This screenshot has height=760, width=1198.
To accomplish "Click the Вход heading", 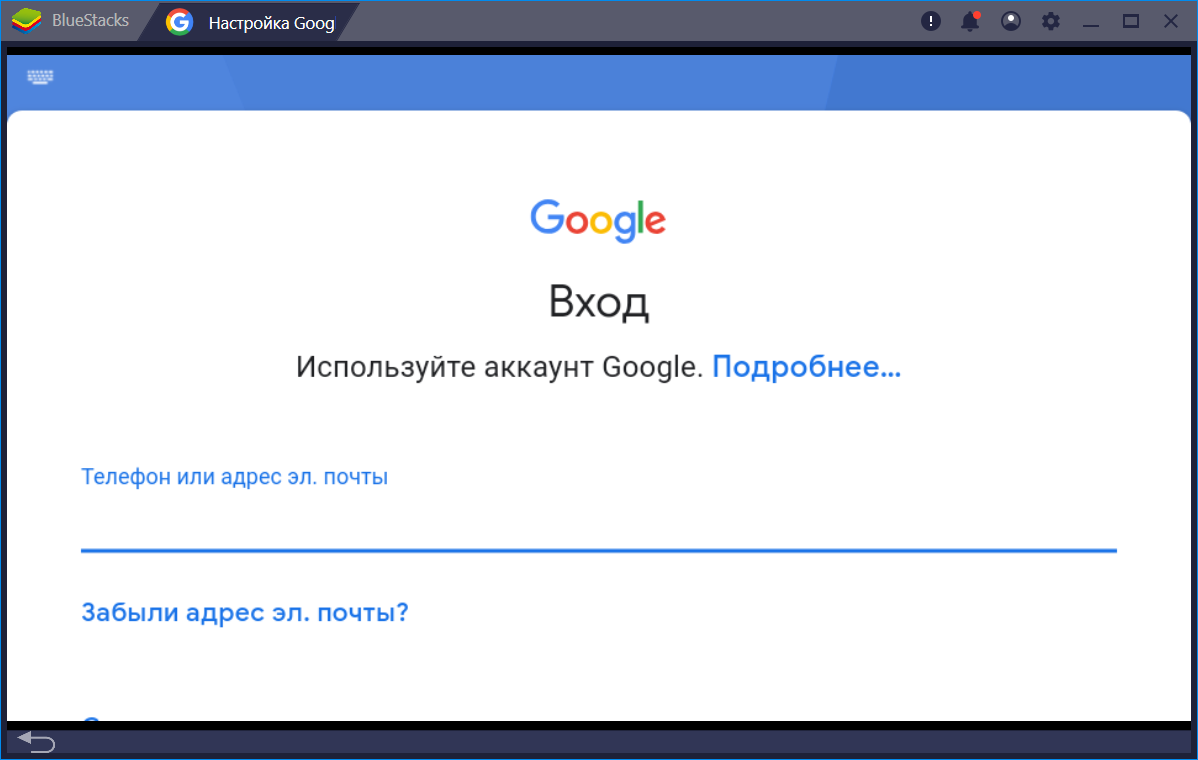I will click(x=598, y=302).
